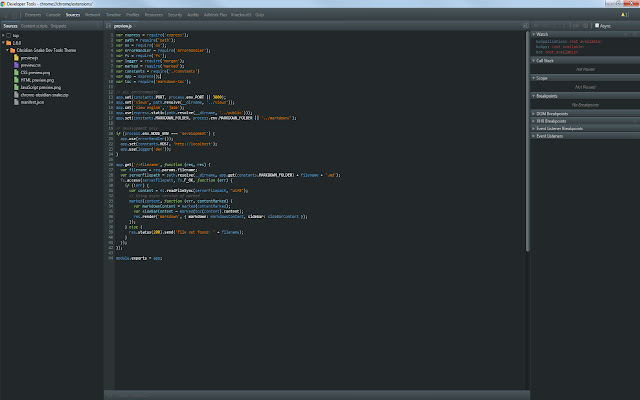Click the refresh watch expressions icon
Viewport: 640px width, 400px height.
635,34
